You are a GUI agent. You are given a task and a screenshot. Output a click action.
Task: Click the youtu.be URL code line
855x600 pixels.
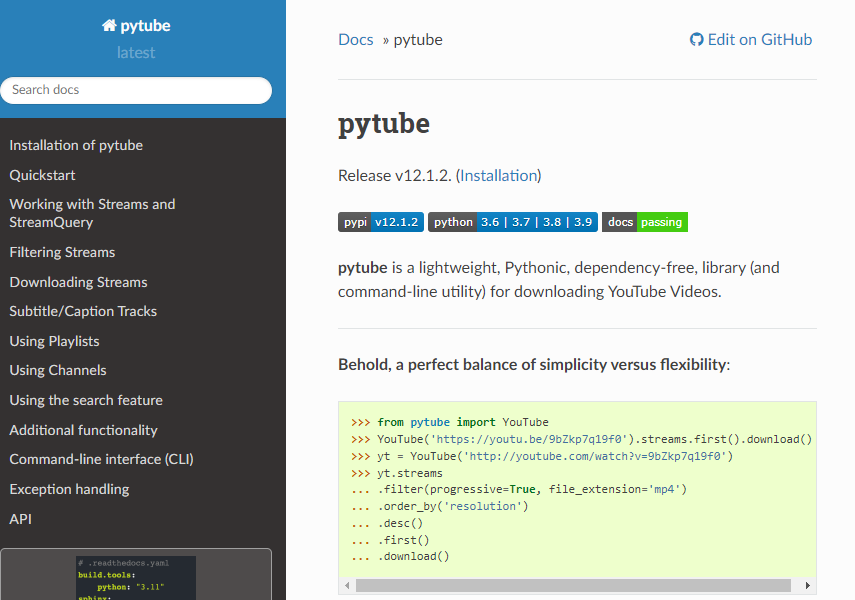tap(582, 439)
